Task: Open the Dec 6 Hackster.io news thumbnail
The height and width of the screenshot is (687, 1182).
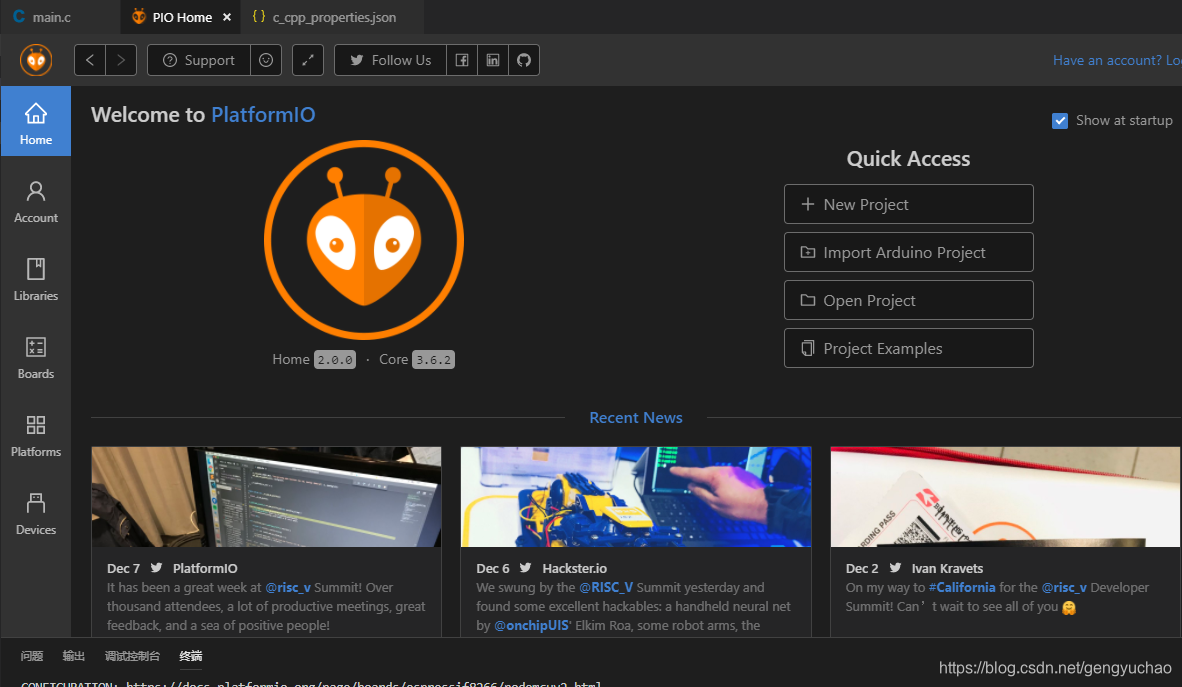Action: (x=635, y=497)
